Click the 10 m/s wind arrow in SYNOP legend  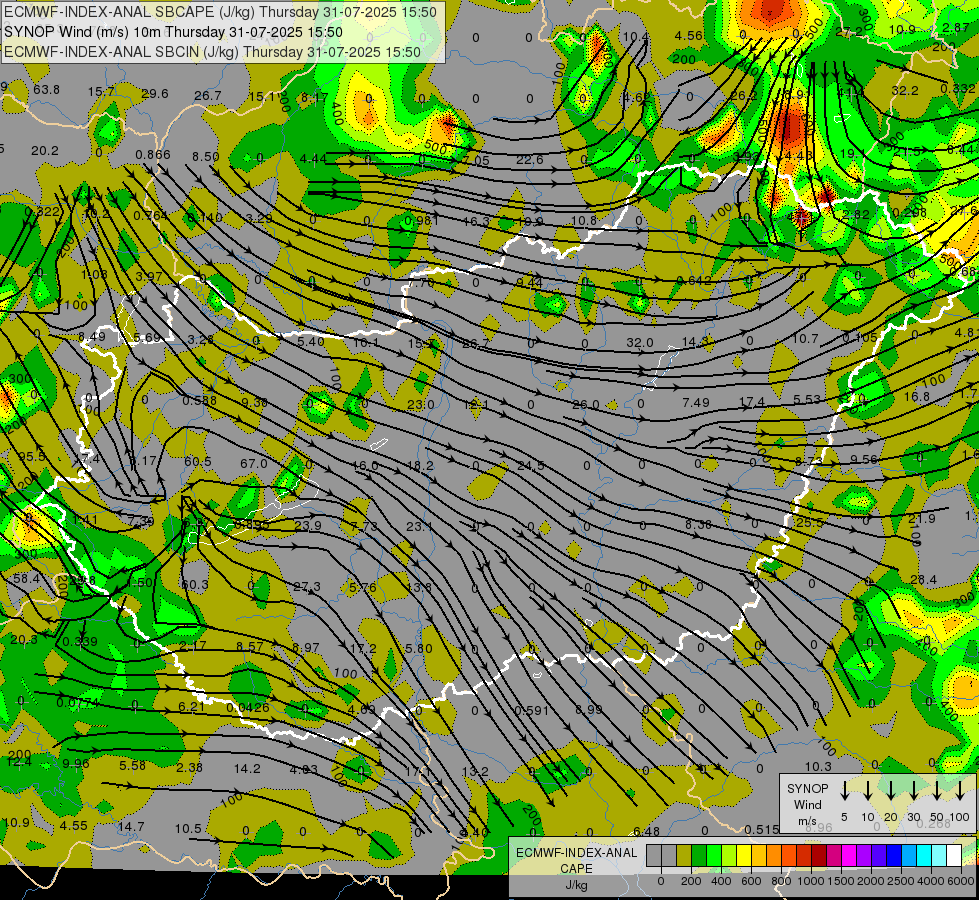point(867,789)
